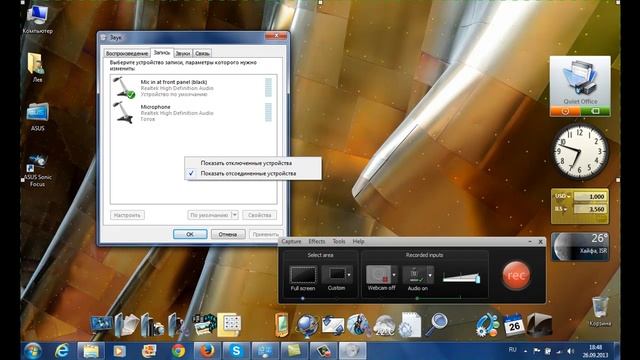Select Mic in at front panel device
Image resolution: width=640 pixels, height=360 pixels.
(x=193, y=88)
